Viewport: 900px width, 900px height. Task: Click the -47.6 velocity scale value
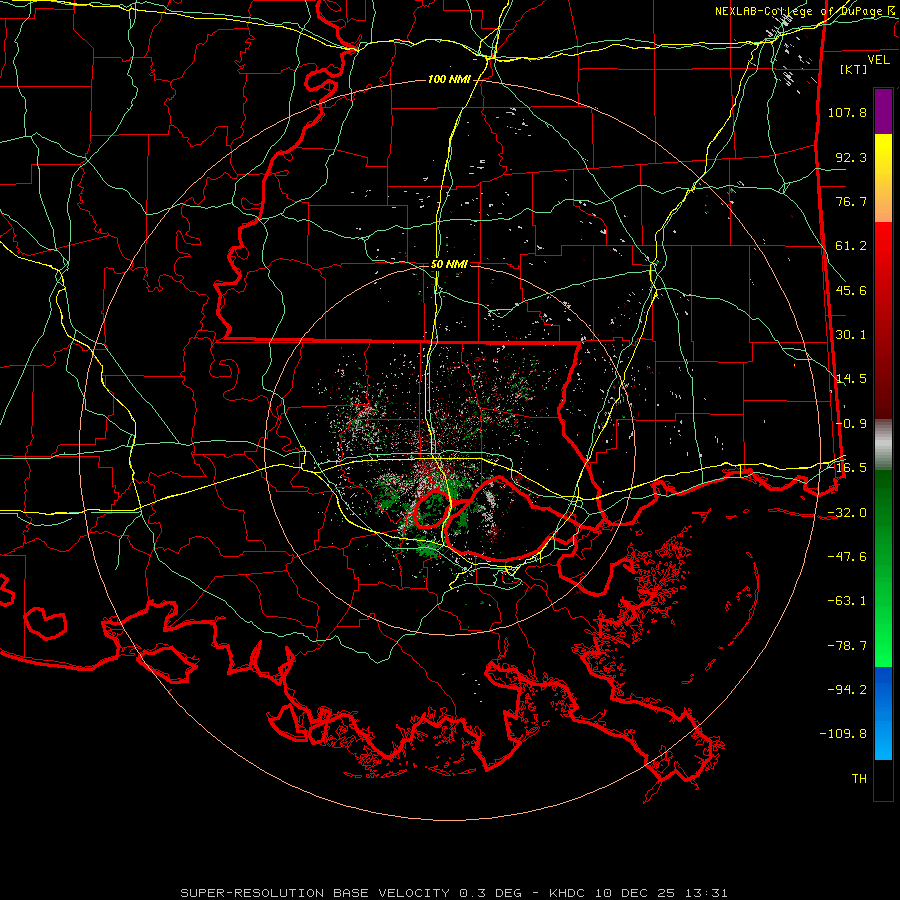tap(847, 557)
